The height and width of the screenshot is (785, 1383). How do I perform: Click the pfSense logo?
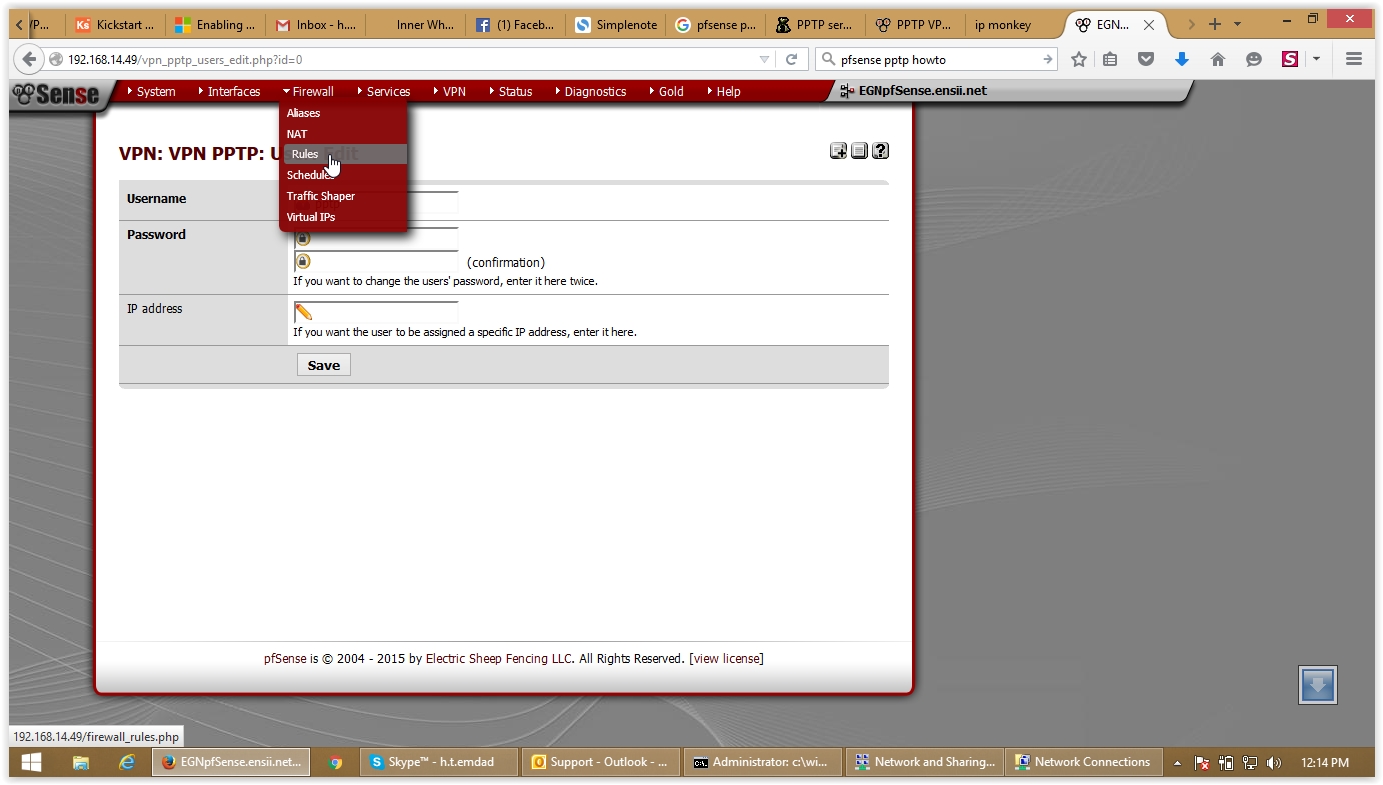pyautogui.click(x=56, y=94)
